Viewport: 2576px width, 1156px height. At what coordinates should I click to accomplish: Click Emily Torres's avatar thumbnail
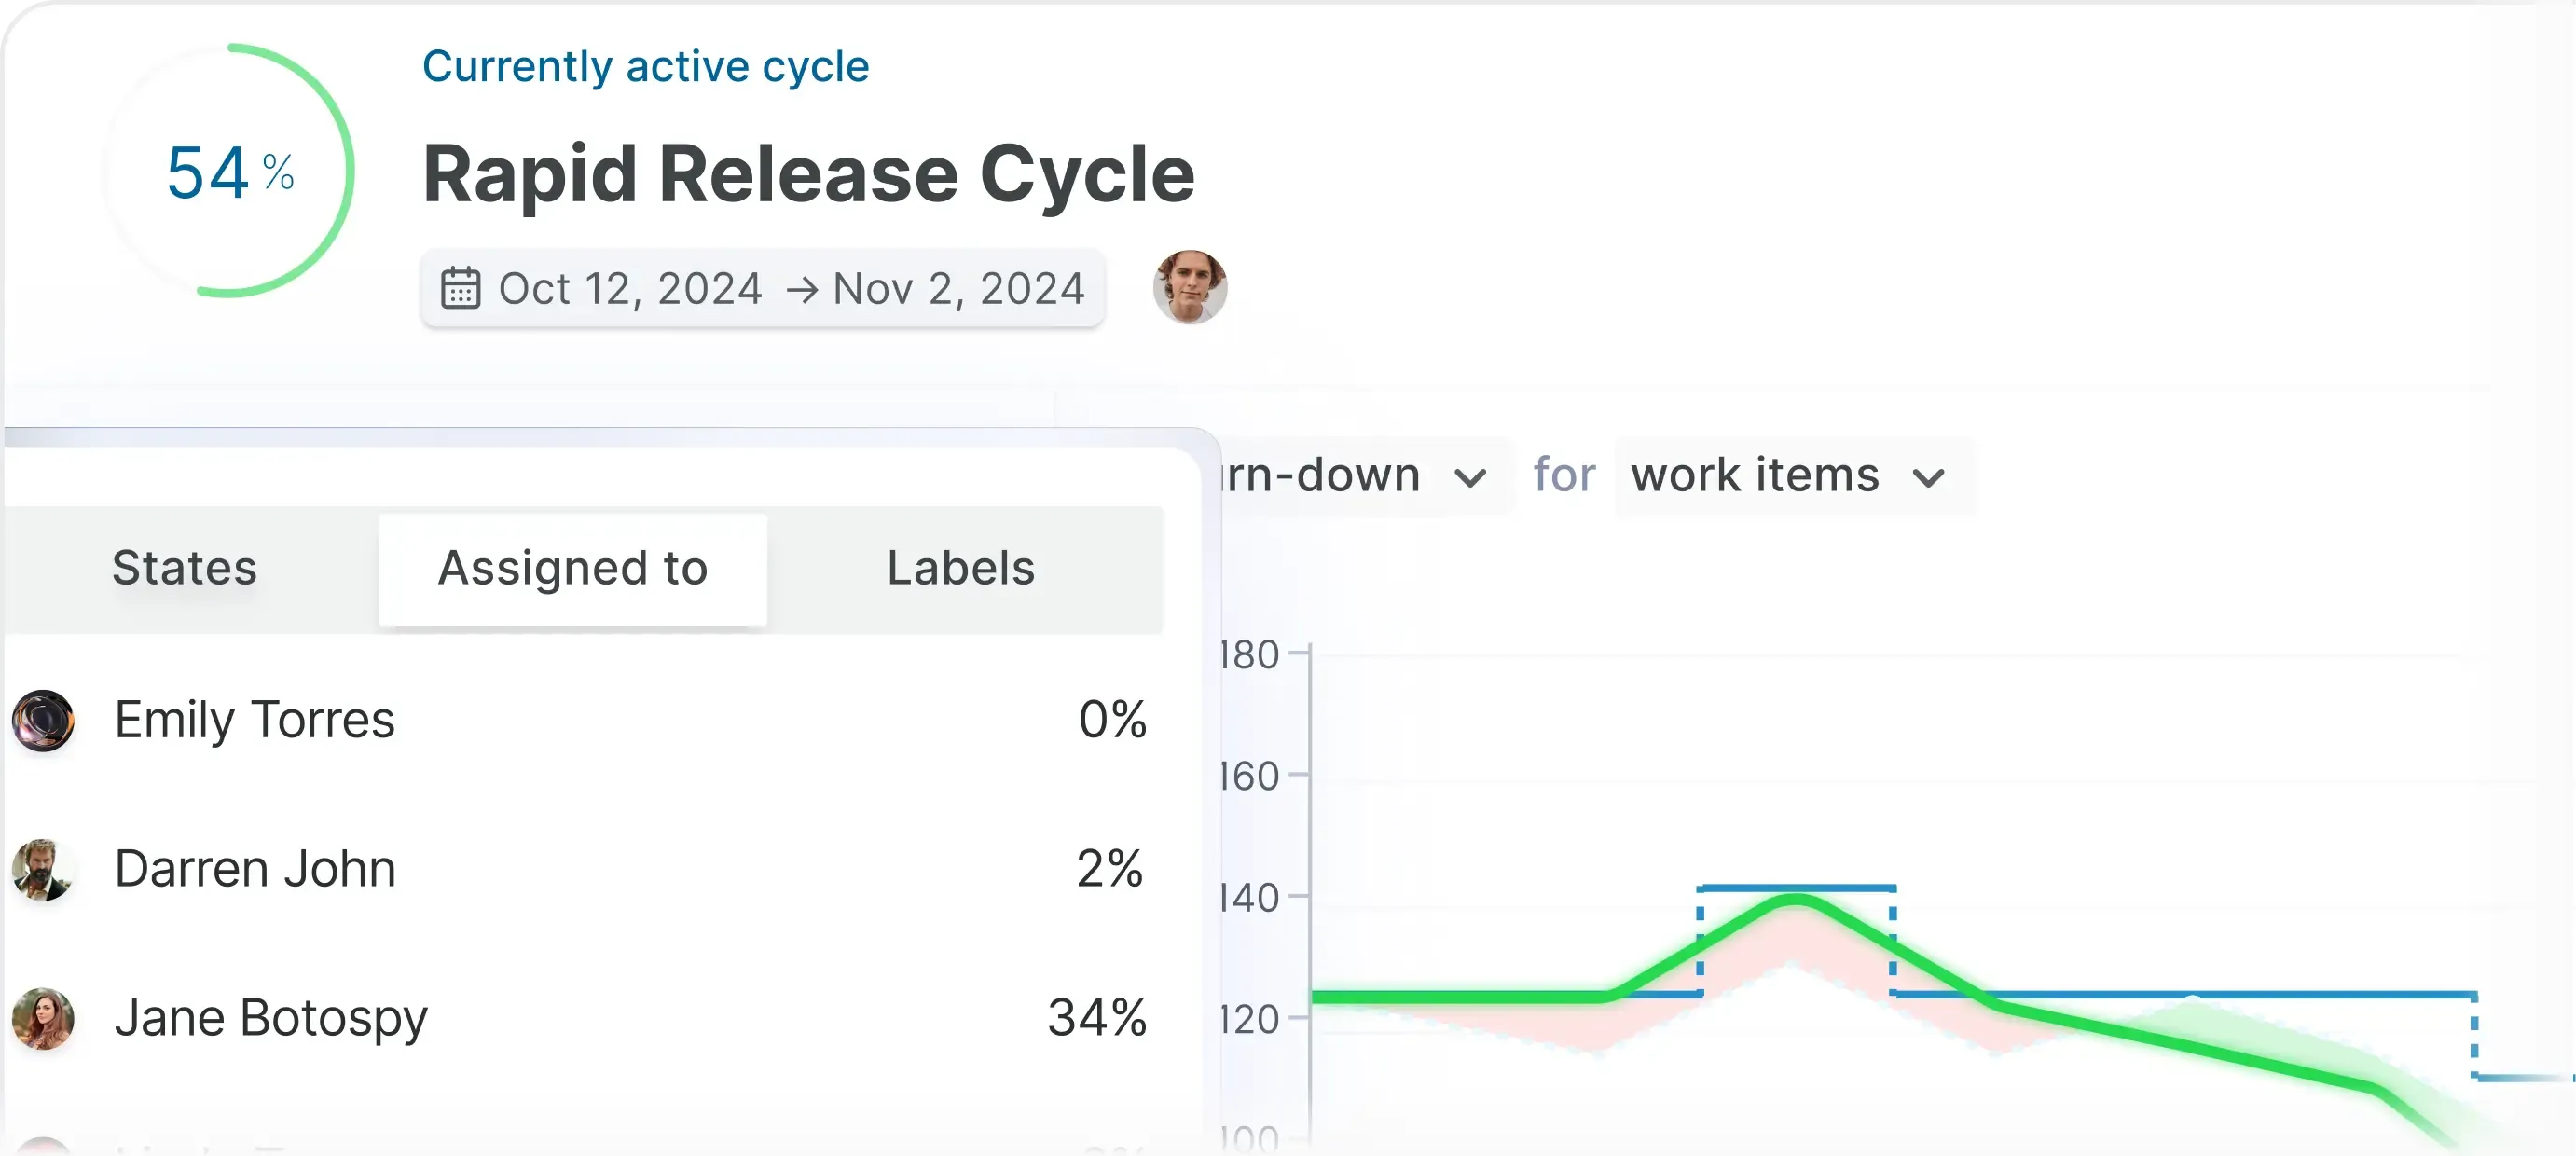coord(41,722)
